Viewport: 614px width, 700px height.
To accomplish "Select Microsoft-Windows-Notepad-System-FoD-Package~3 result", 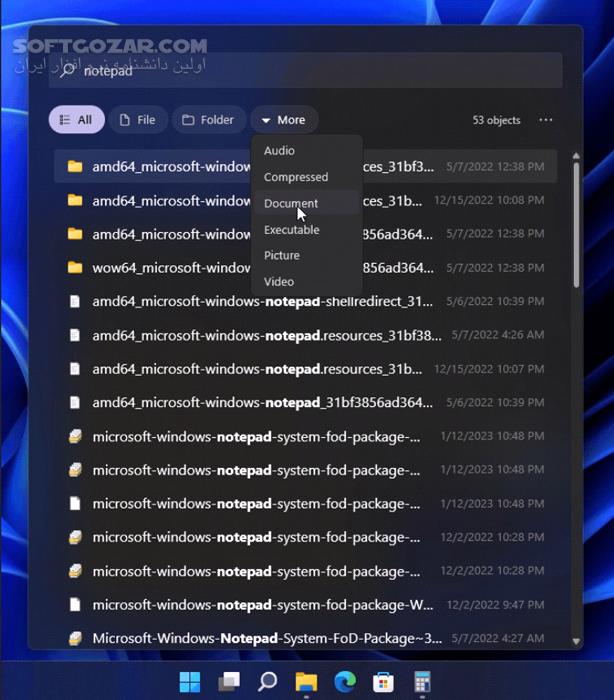I will coord(305,638).
